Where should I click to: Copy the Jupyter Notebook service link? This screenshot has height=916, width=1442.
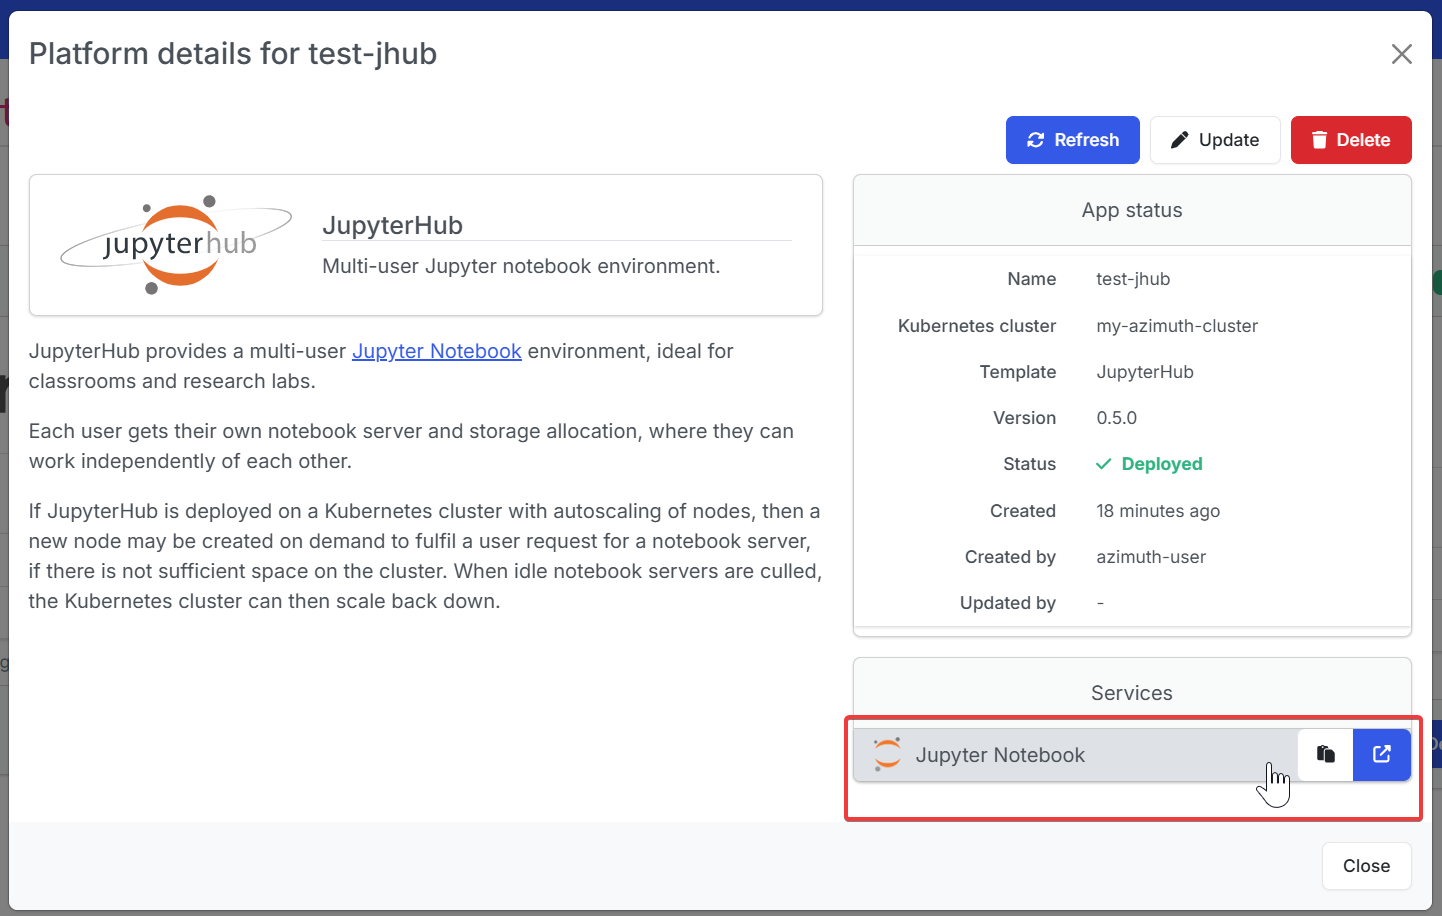[1325, 755]
